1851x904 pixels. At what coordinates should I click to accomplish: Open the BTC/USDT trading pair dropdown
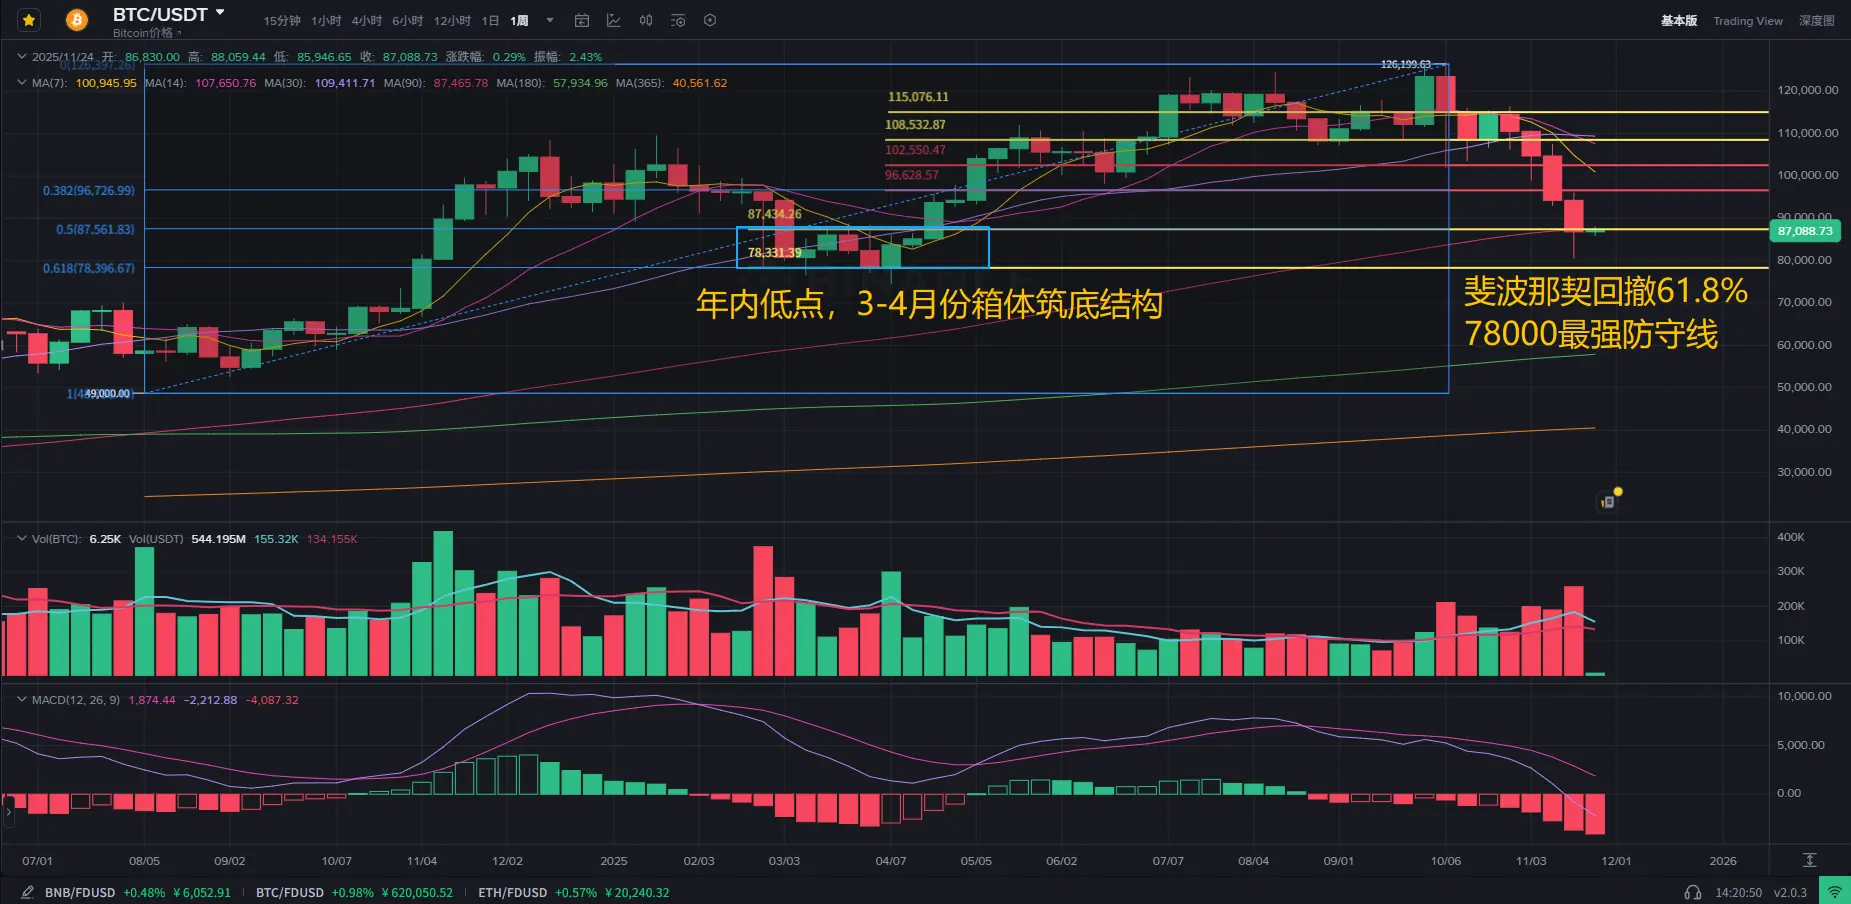169,14
